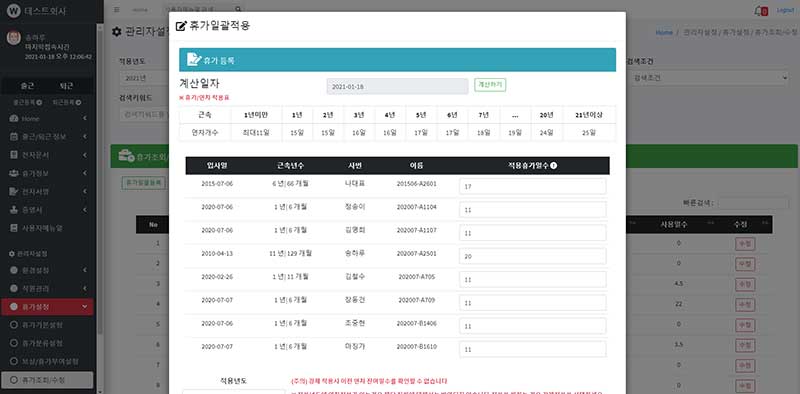The width and height of the screenshot is (800, 394).
Task: Click the leave days field with value 17
Action: (x=533, y=186)
